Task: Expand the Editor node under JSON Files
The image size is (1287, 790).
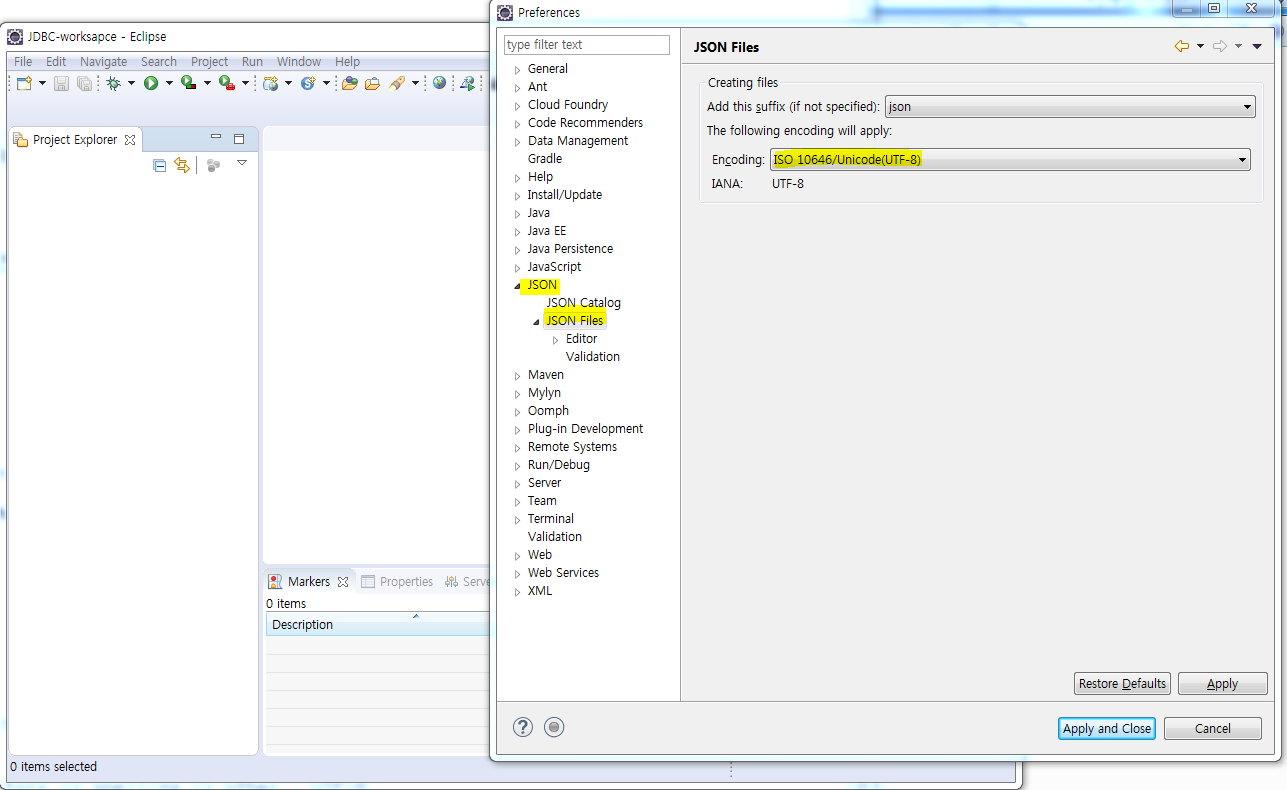Action: pyautogui.click(x=556, y=339)
